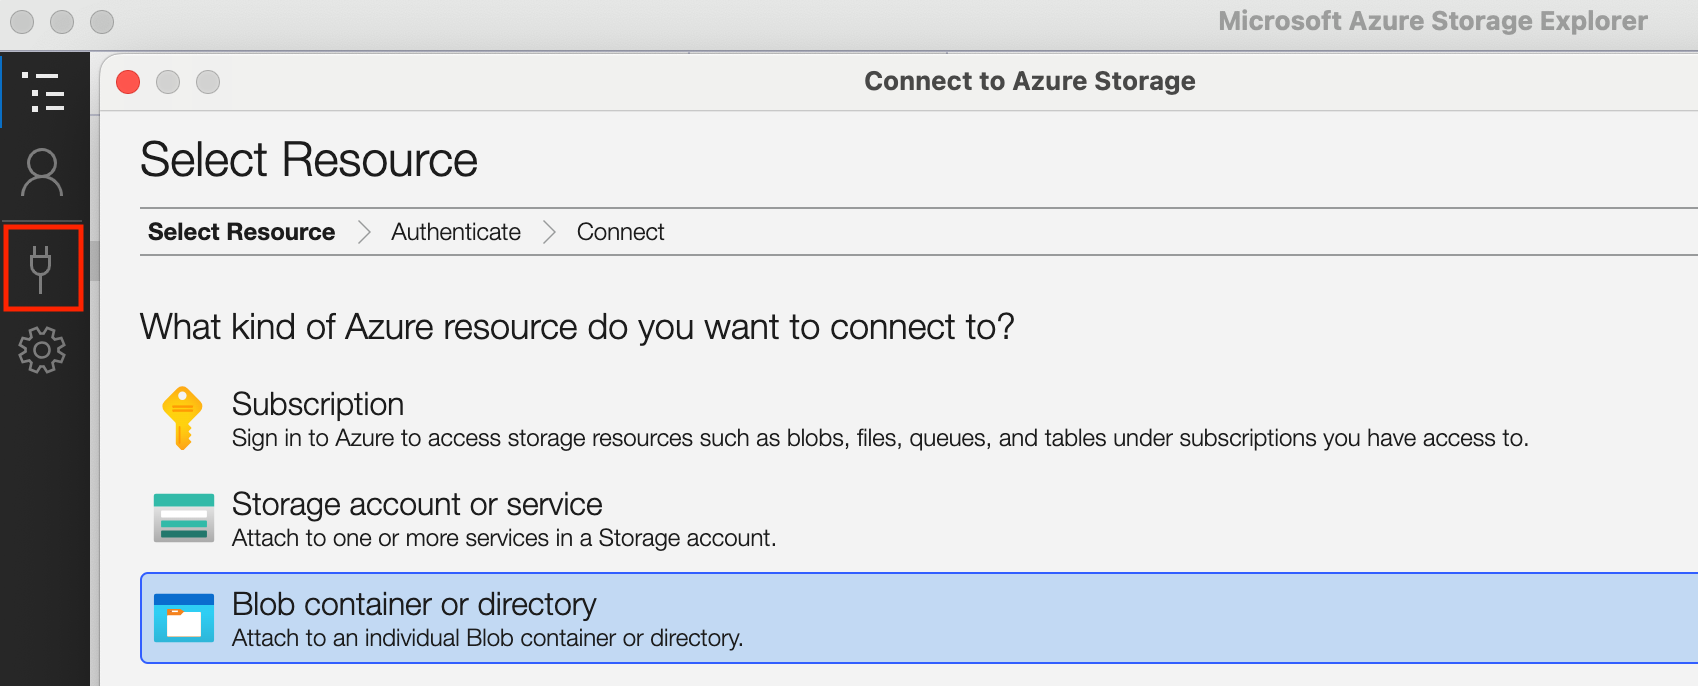1698x686 pixels.
Task: Click the chevron after Authenticate
Action: (x=549, y=232)
